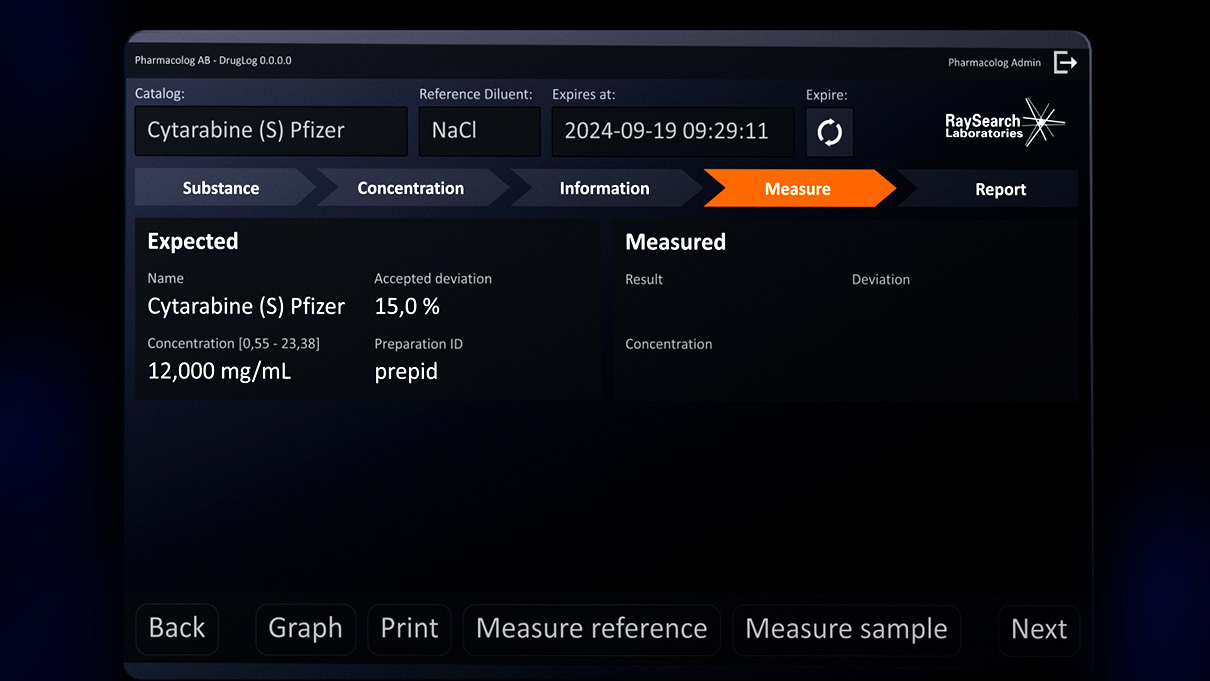Screen dimensions: 1210x681
Task: Click the logout icon beside Pharmacolog Admin
Action: pyautogui.click(x=1065, y=62)
